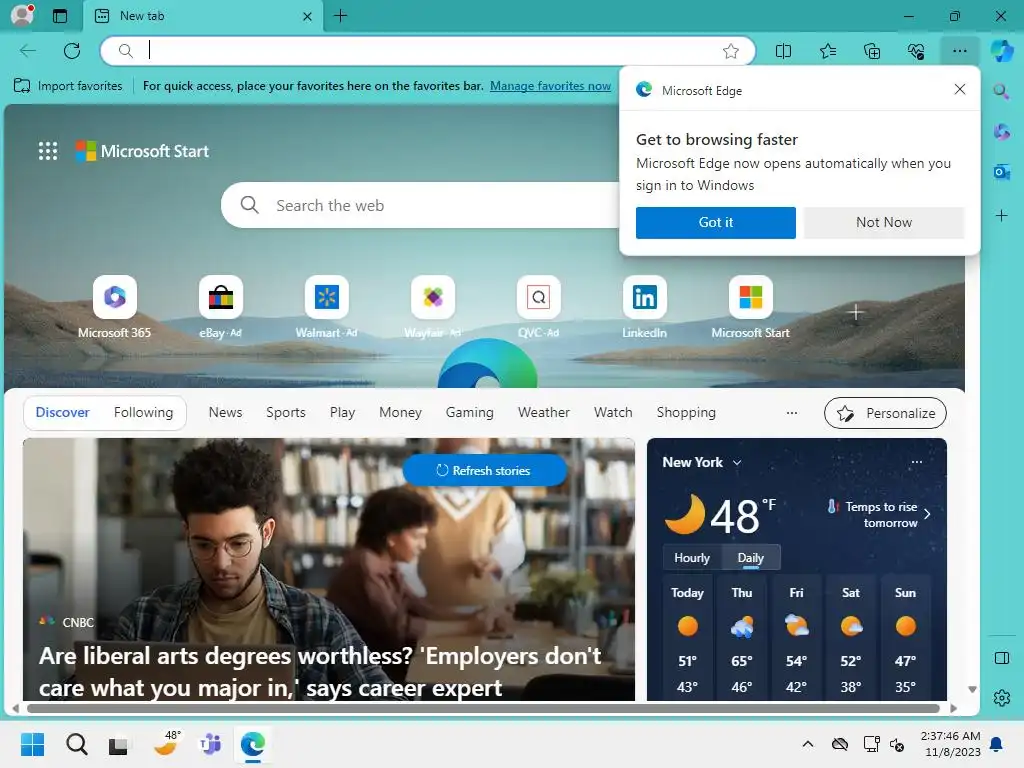
Task: Open the notifications bell
Action: click(997, 744)
